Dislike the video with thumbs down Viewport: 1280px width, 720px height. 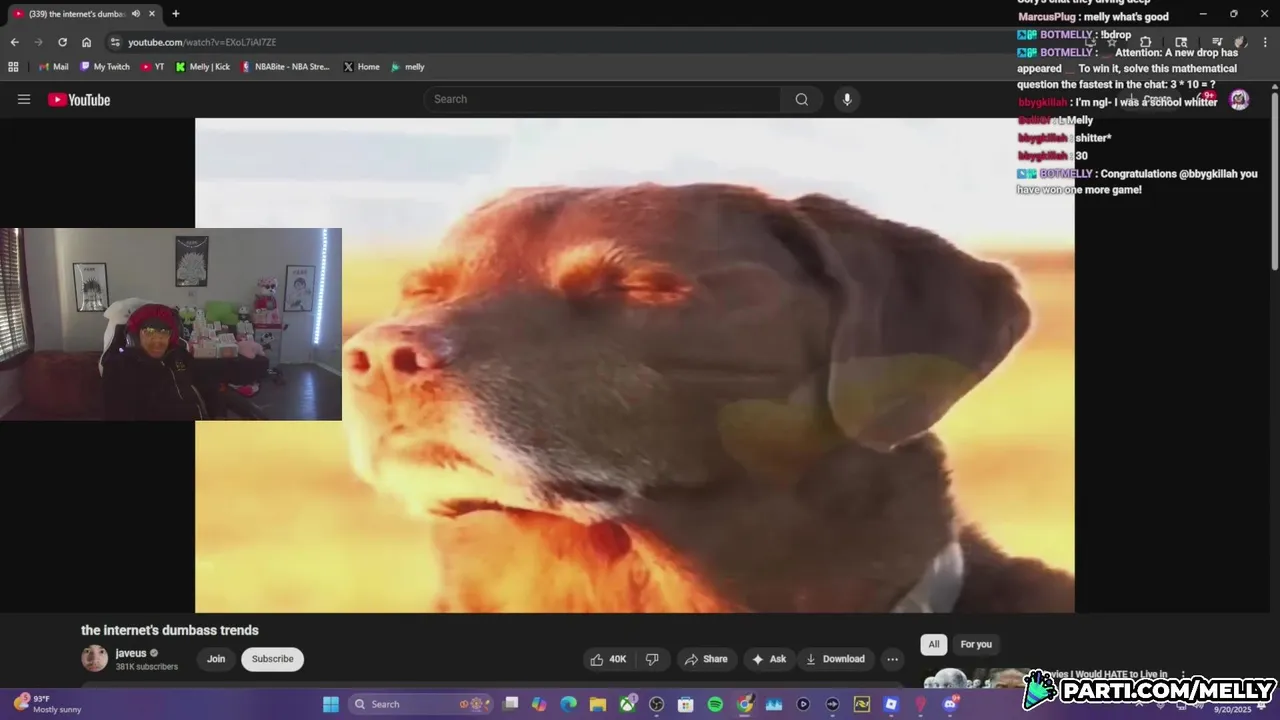pyautogui.click(x=652, y=659)
